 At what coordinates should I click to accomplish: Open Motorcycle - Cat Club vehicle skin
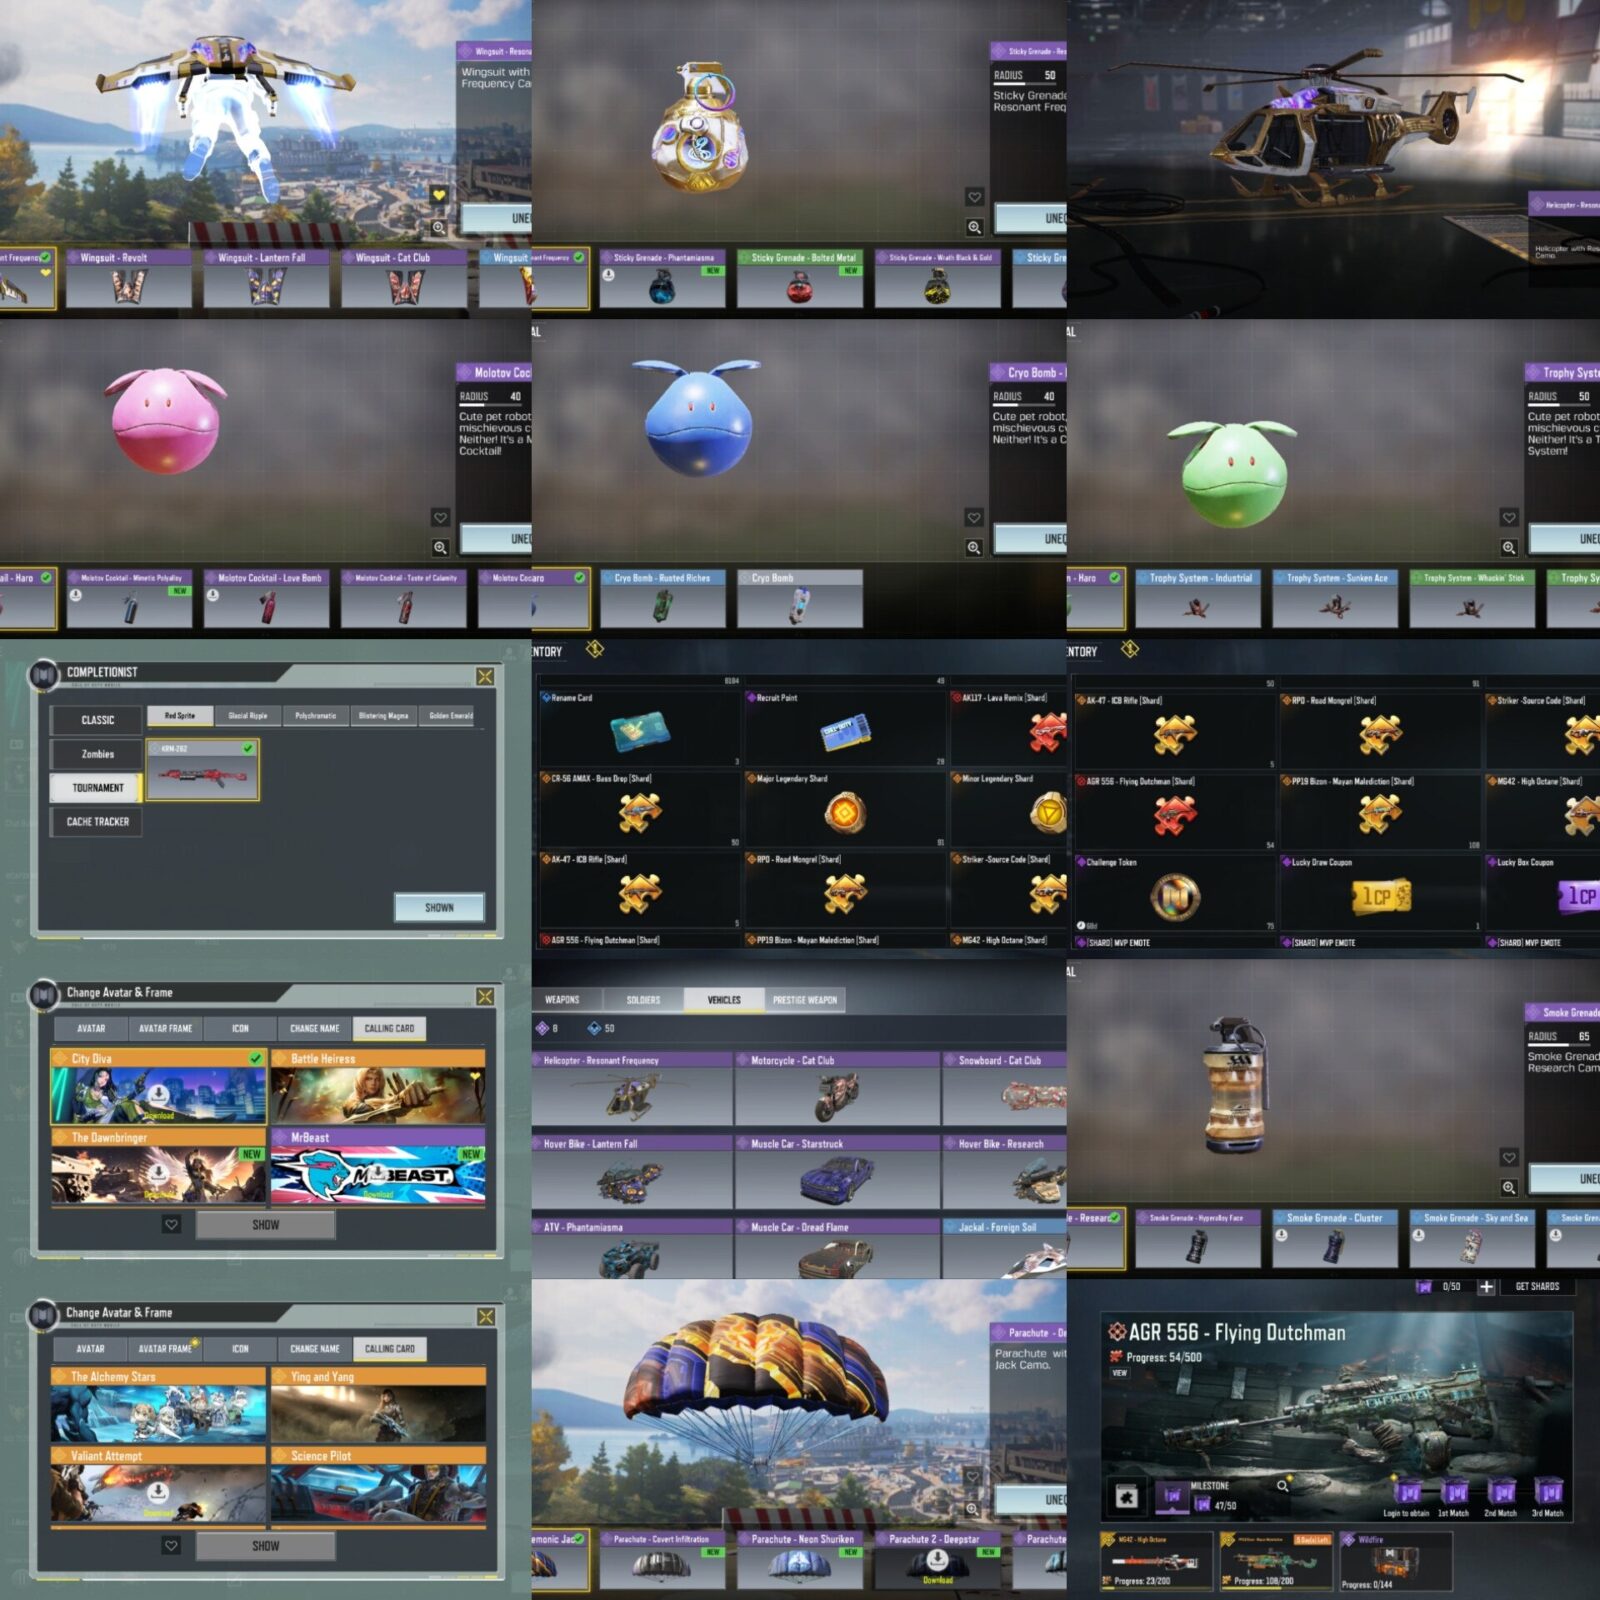[837, 1089]
